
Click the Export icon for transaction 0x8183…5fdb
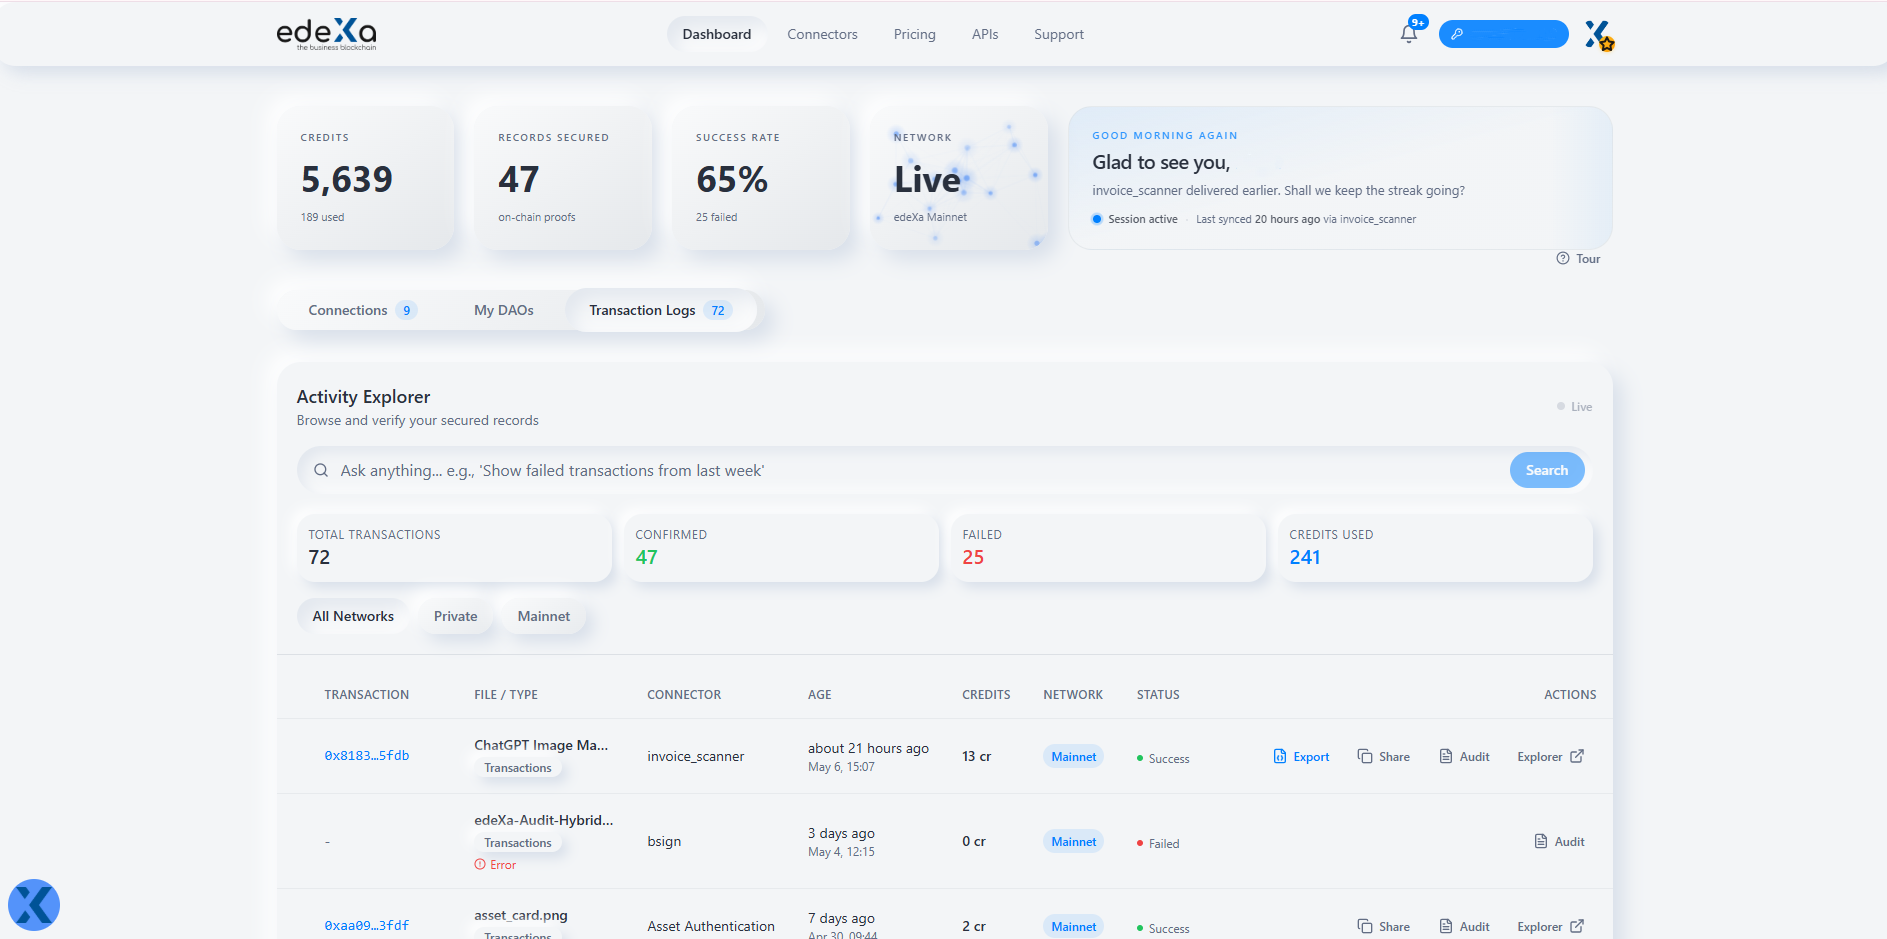click(x=1280, y=756)
